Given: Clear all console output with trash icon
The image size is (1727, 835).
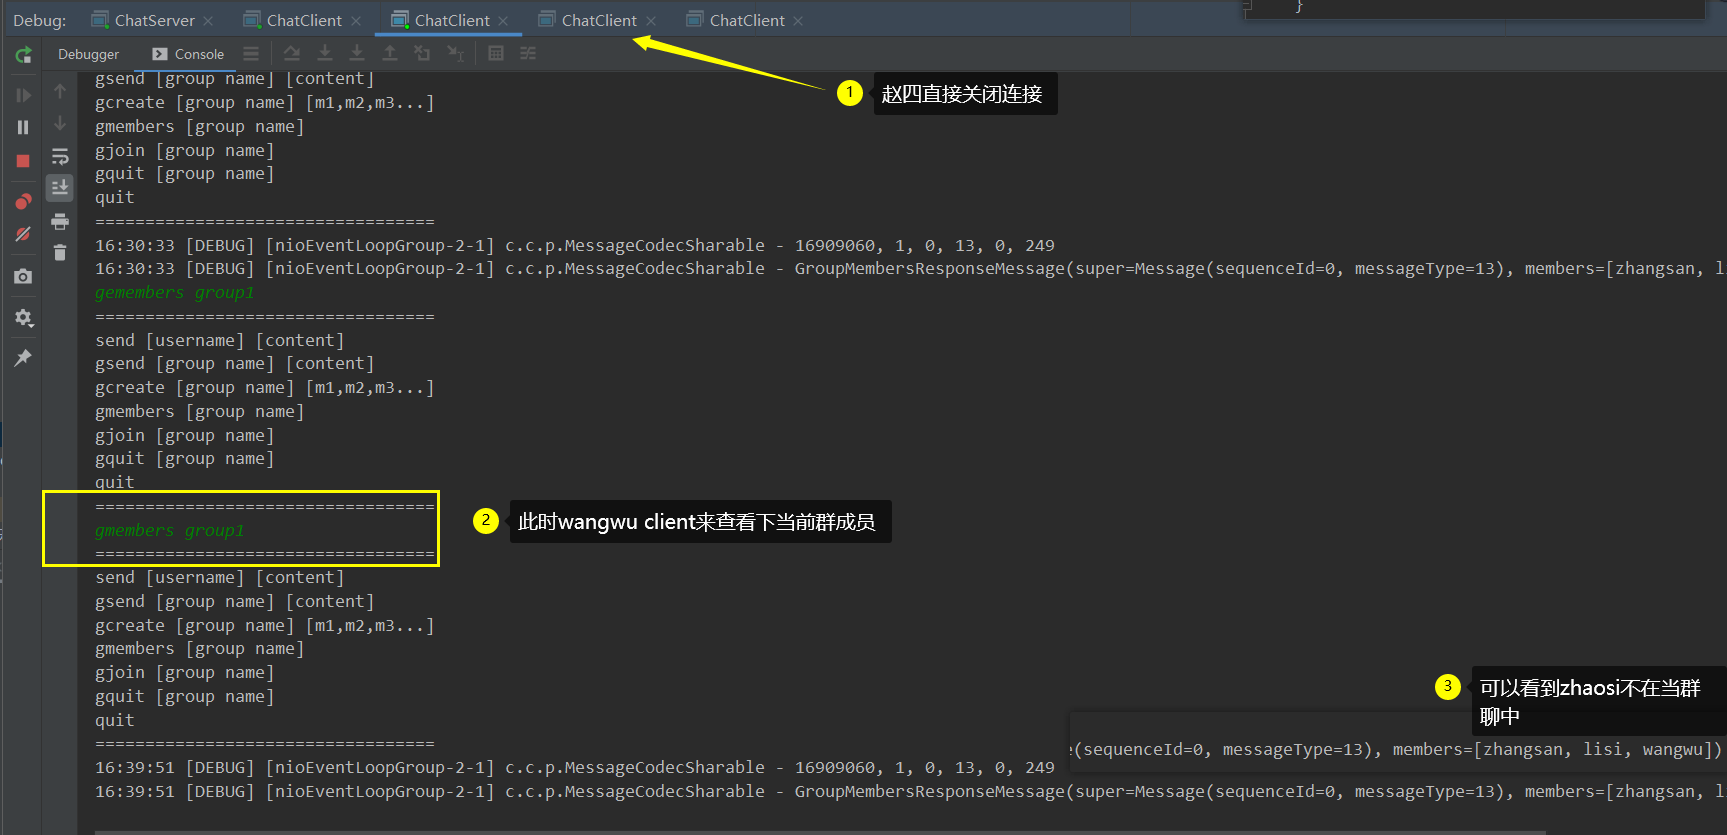Looking at the screenshot, I should 60,253.
